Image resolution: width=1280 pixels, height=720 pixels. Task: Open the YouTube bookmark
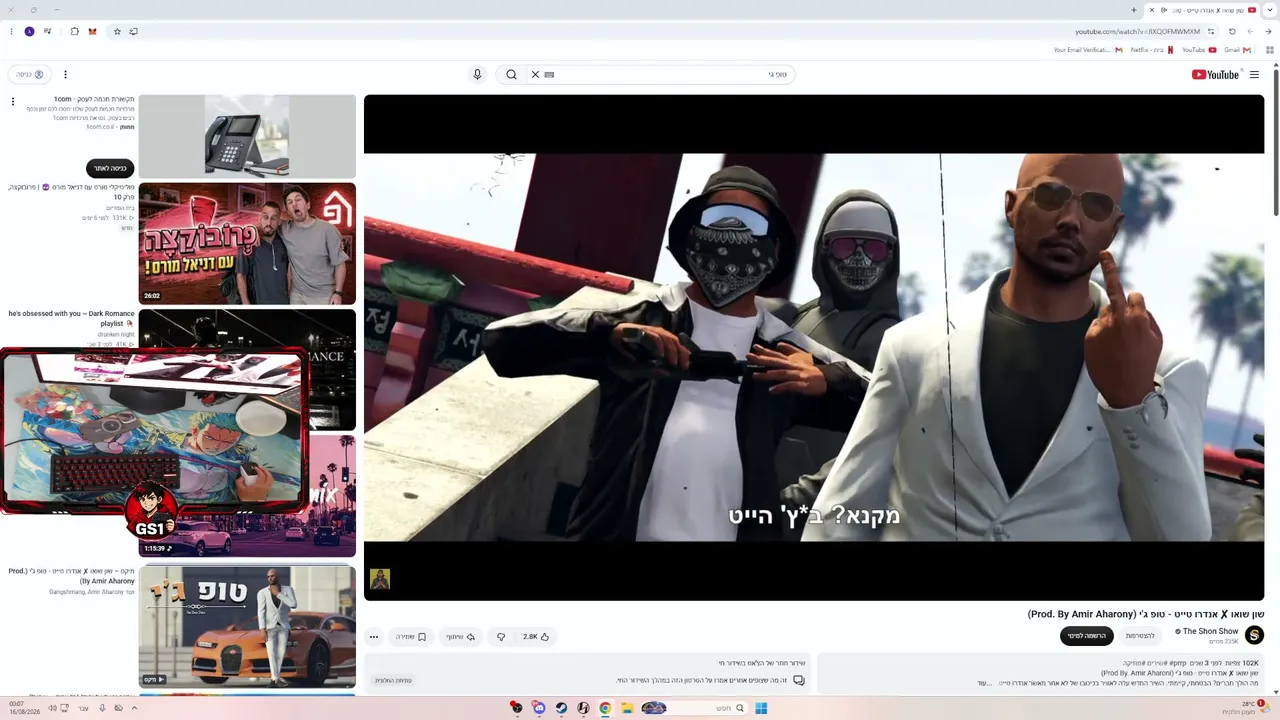tap(1199, 50)
